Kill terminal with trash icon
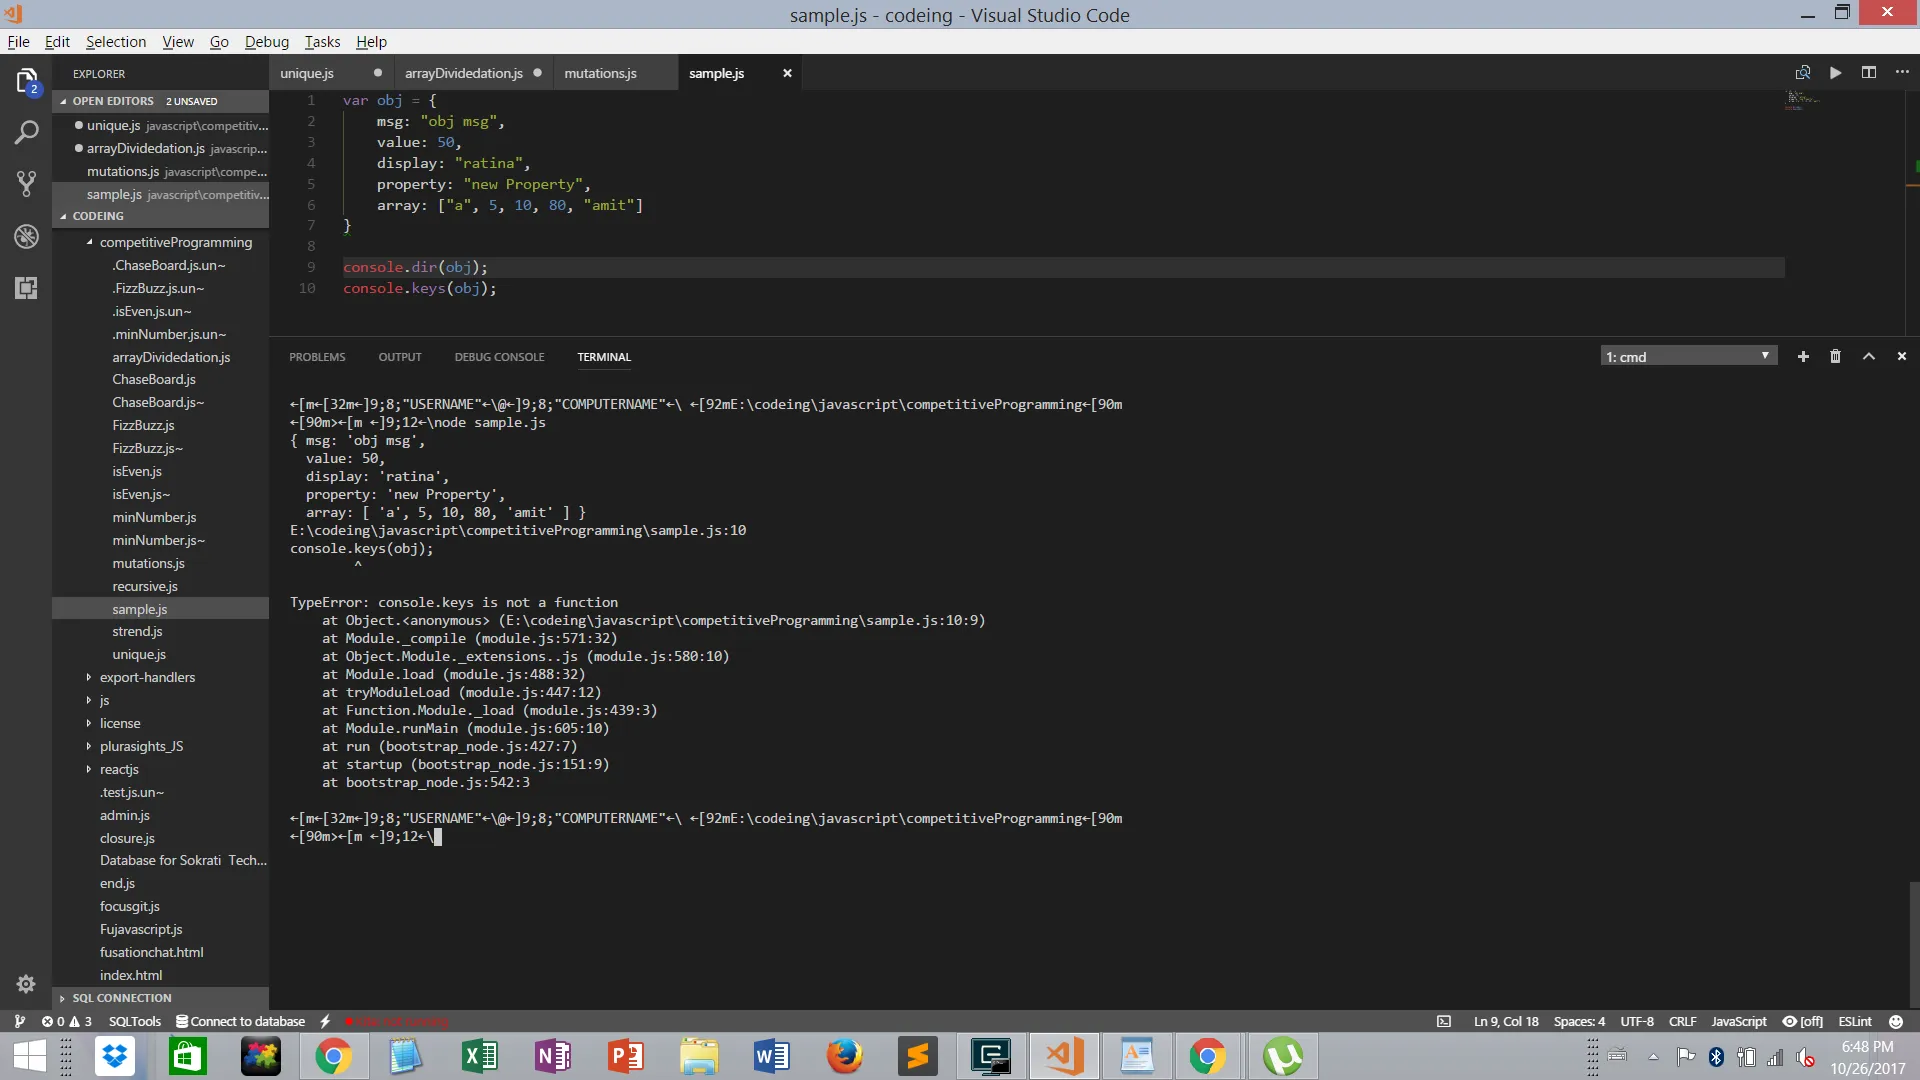The width and height of the screenshot is (1920, 1080). [1835, 357]
